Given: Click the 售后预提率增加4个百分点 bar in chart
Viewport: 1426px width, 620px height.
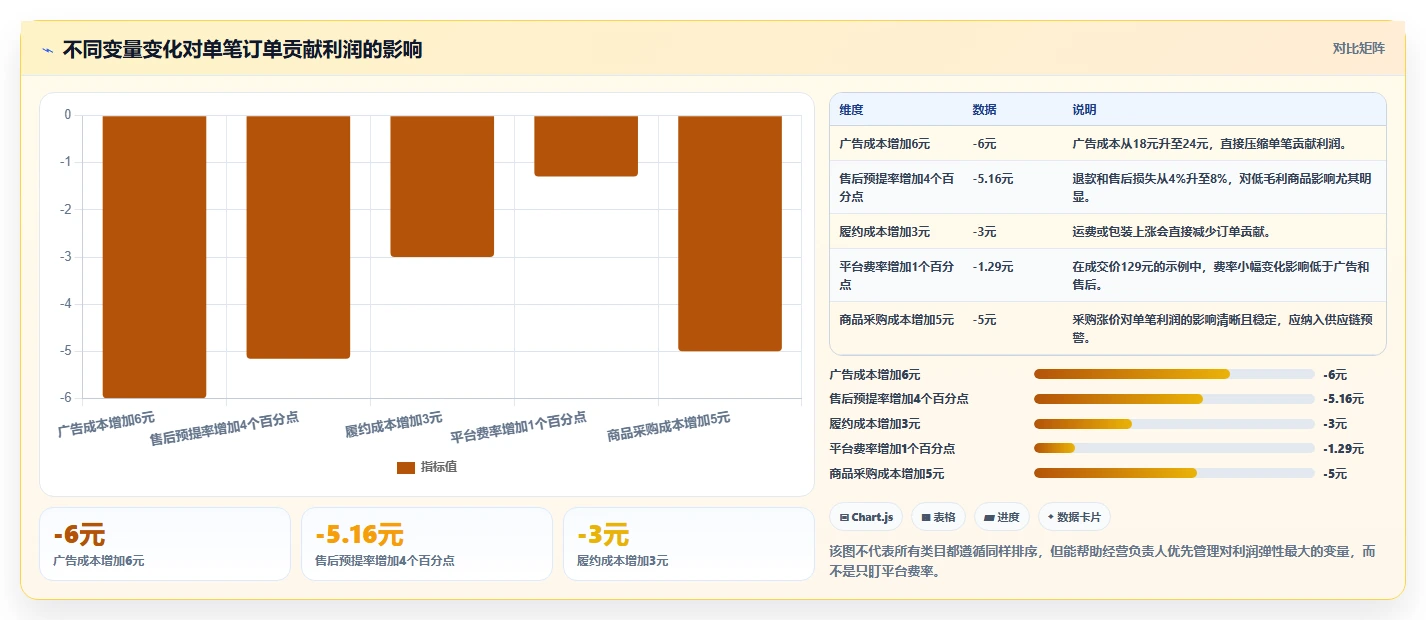Looking at the screenshot, I should (298, 237).
